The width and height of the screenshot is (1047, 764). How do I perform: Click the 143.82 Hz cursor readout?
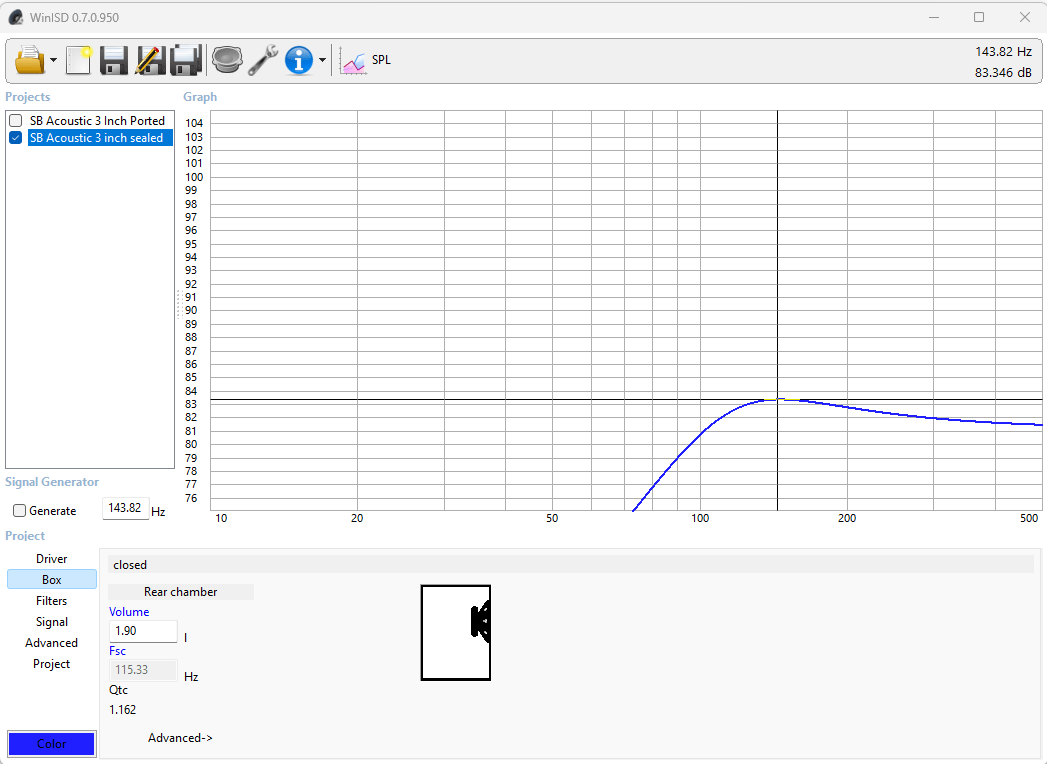coord(1003,52)
